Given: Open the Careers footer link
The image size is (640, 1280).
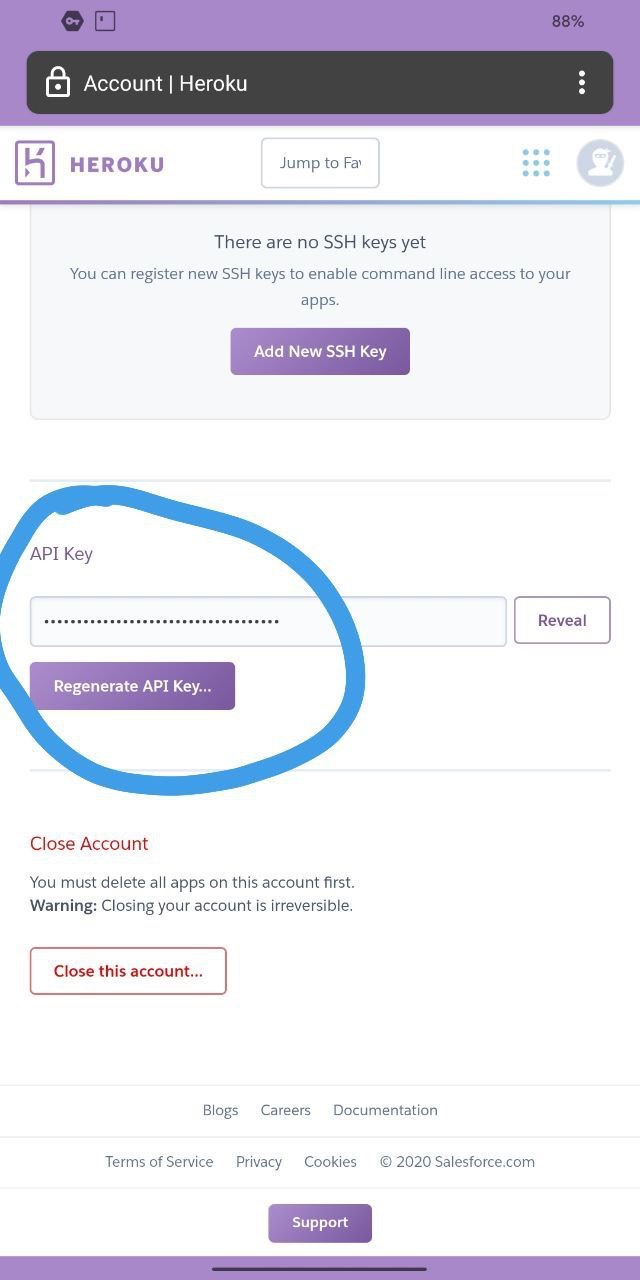Looking at the screenshot, I should 286,1110.
